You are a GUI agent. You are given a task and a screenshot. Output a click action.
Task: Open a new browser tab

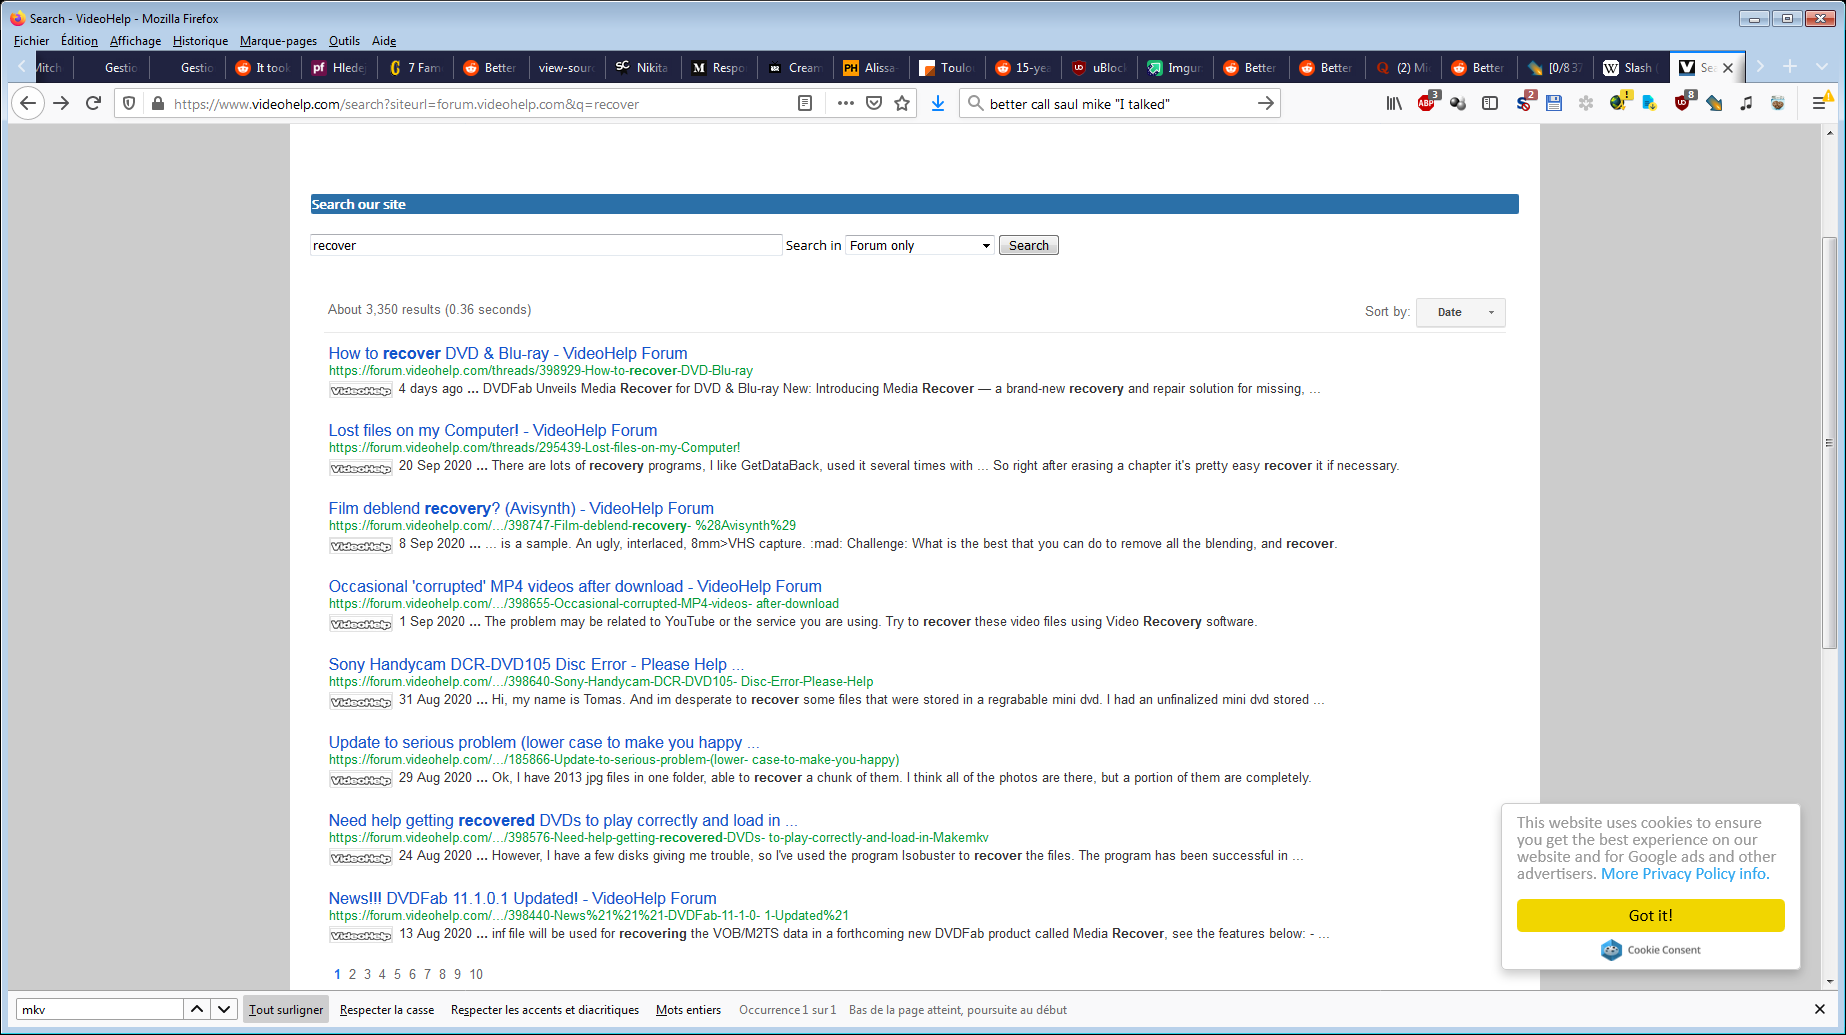coord(1790,67)
